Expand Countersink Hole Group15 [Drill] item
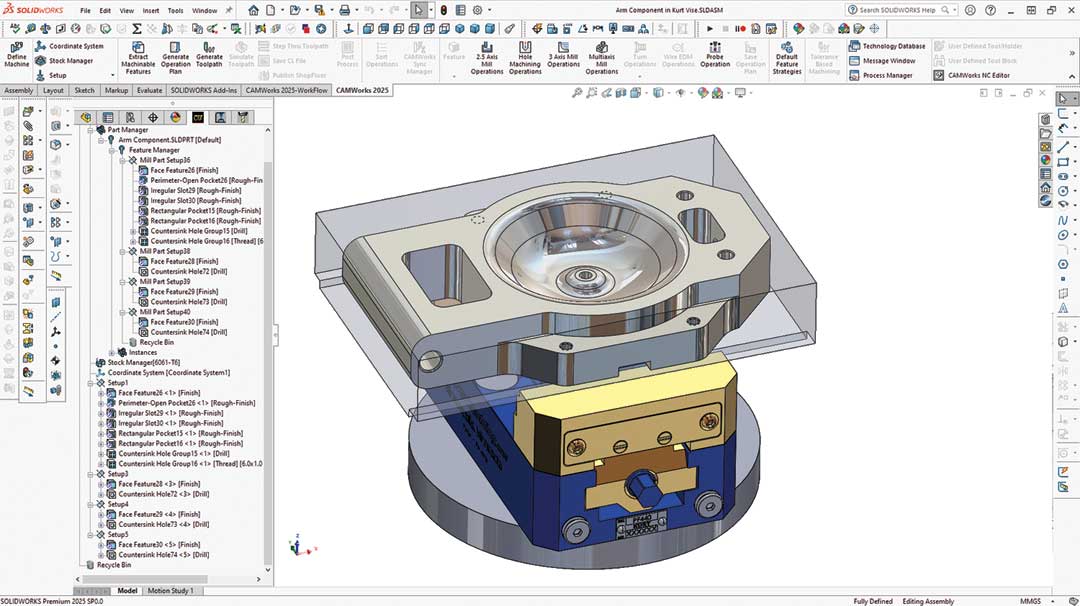The image size is (1080, 606). 133,231
